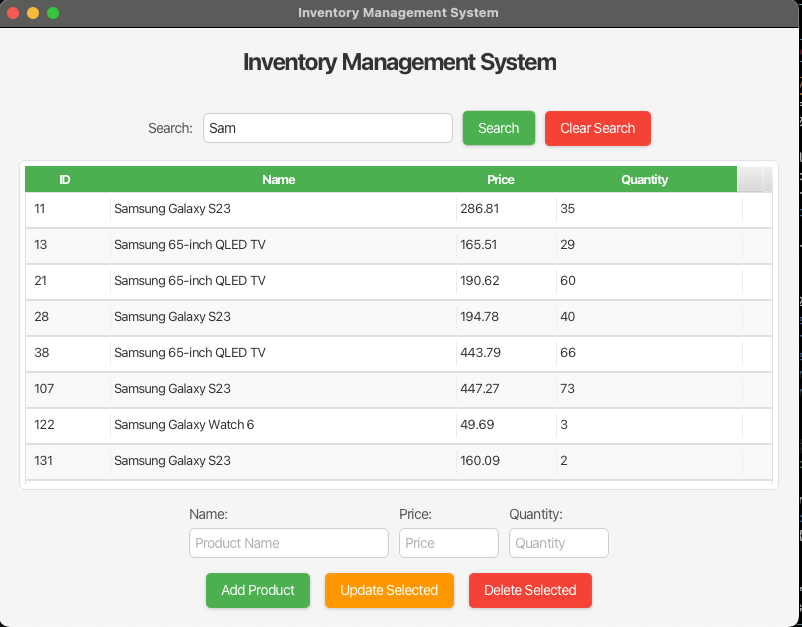Click the quantity cell 35
Screen dimensions: 802x627
(649, 209)
